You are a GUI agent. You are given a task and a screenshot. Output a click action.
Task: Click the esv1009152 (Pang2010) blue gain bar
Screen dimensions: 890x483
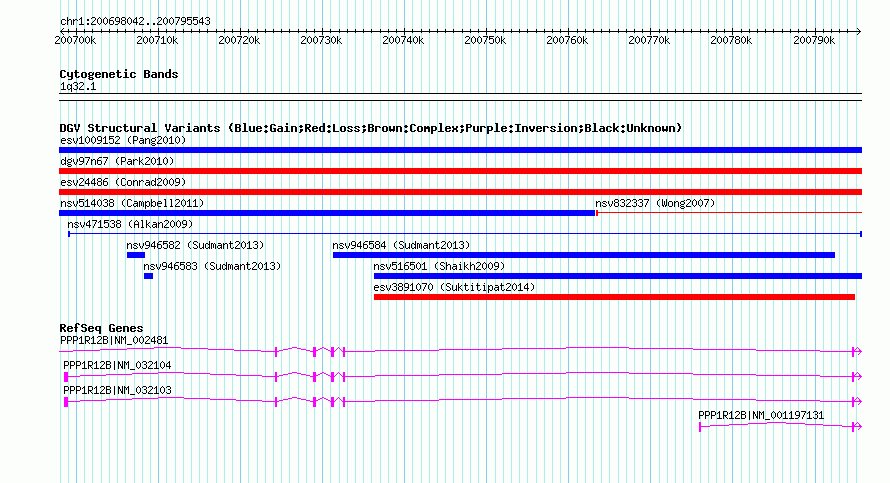point(460,150)
